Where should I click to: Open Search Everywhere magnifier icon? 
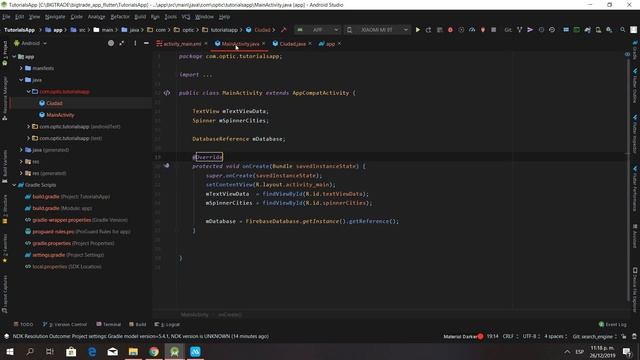click(x=622, y=30)
